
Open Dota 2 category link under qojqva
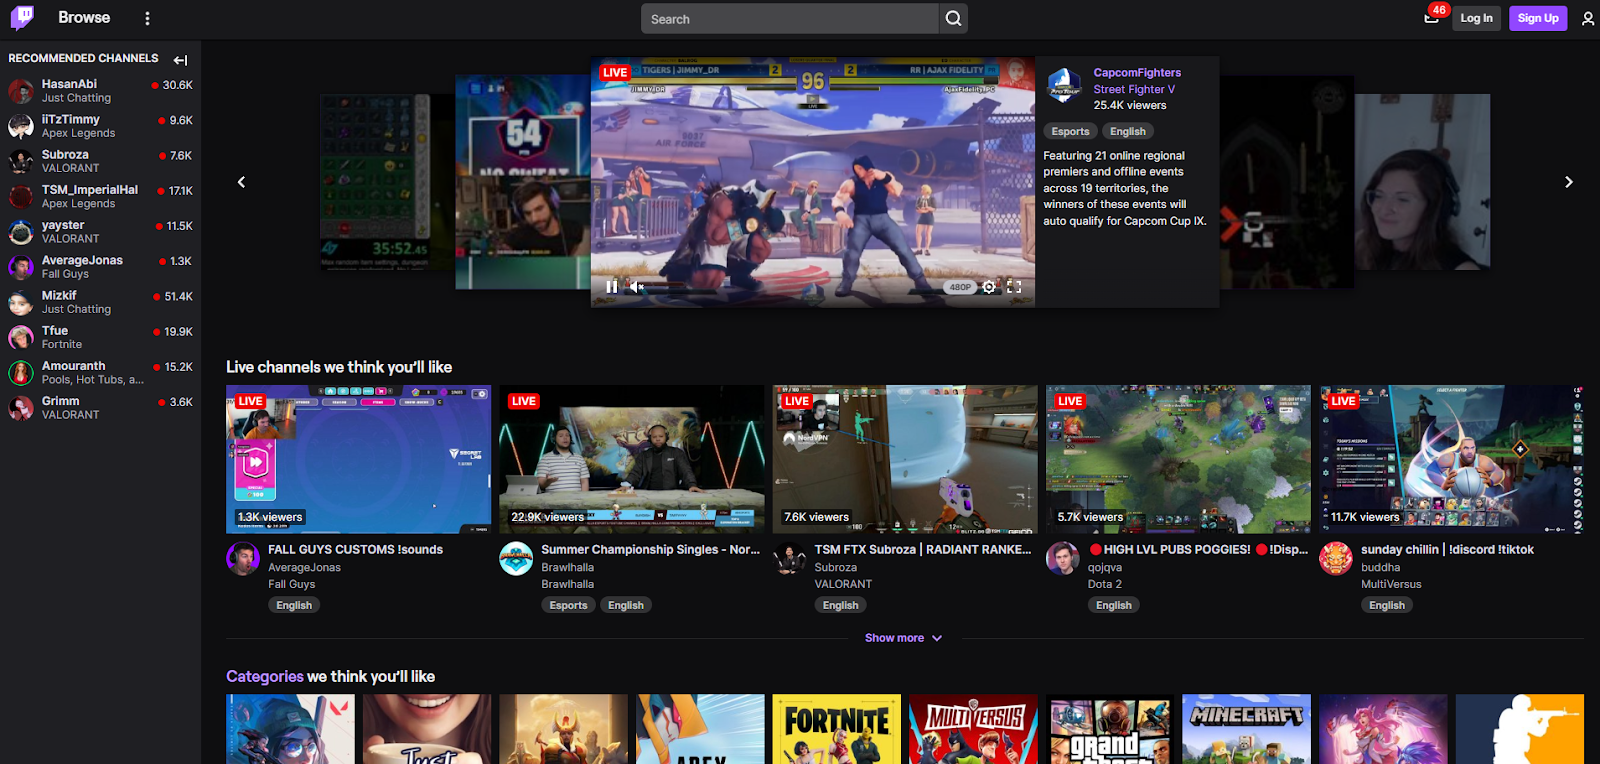(1105, 585)
